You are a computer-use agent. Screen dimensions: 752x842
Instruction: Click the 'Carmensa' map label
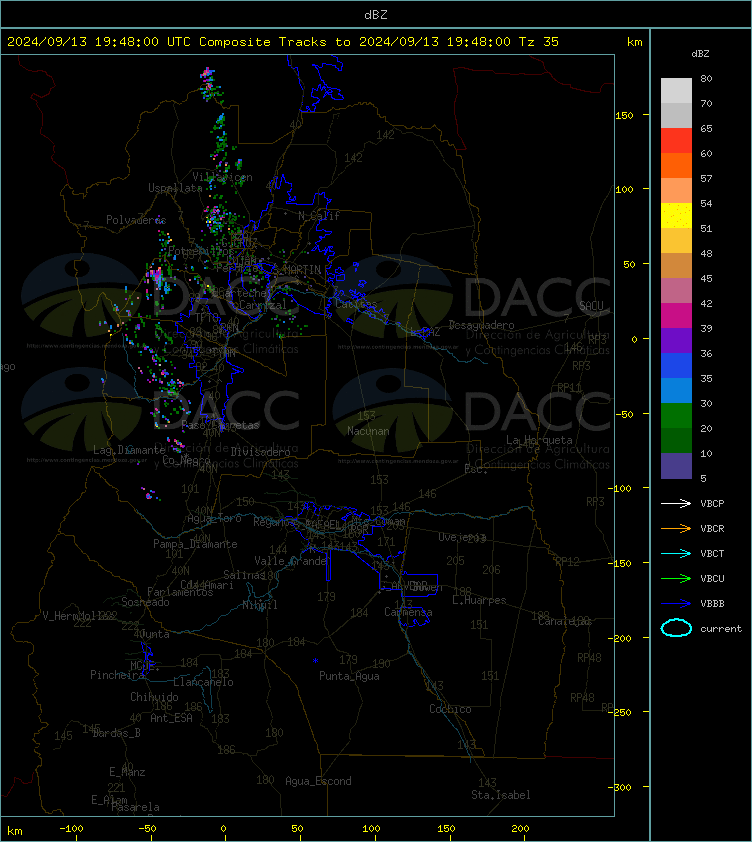click(408, 612)
